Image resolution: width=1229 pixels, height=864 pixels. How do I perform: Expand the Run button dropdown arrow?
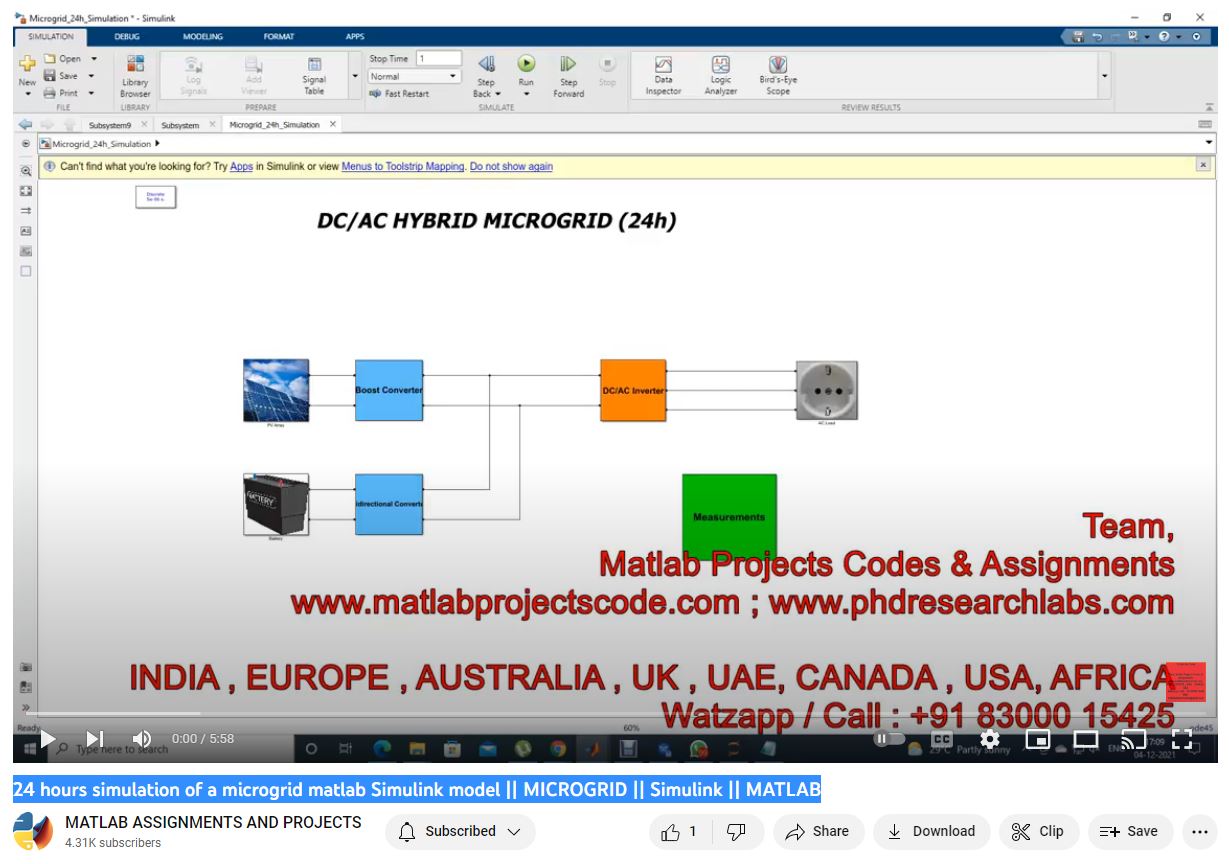(526, 94)
